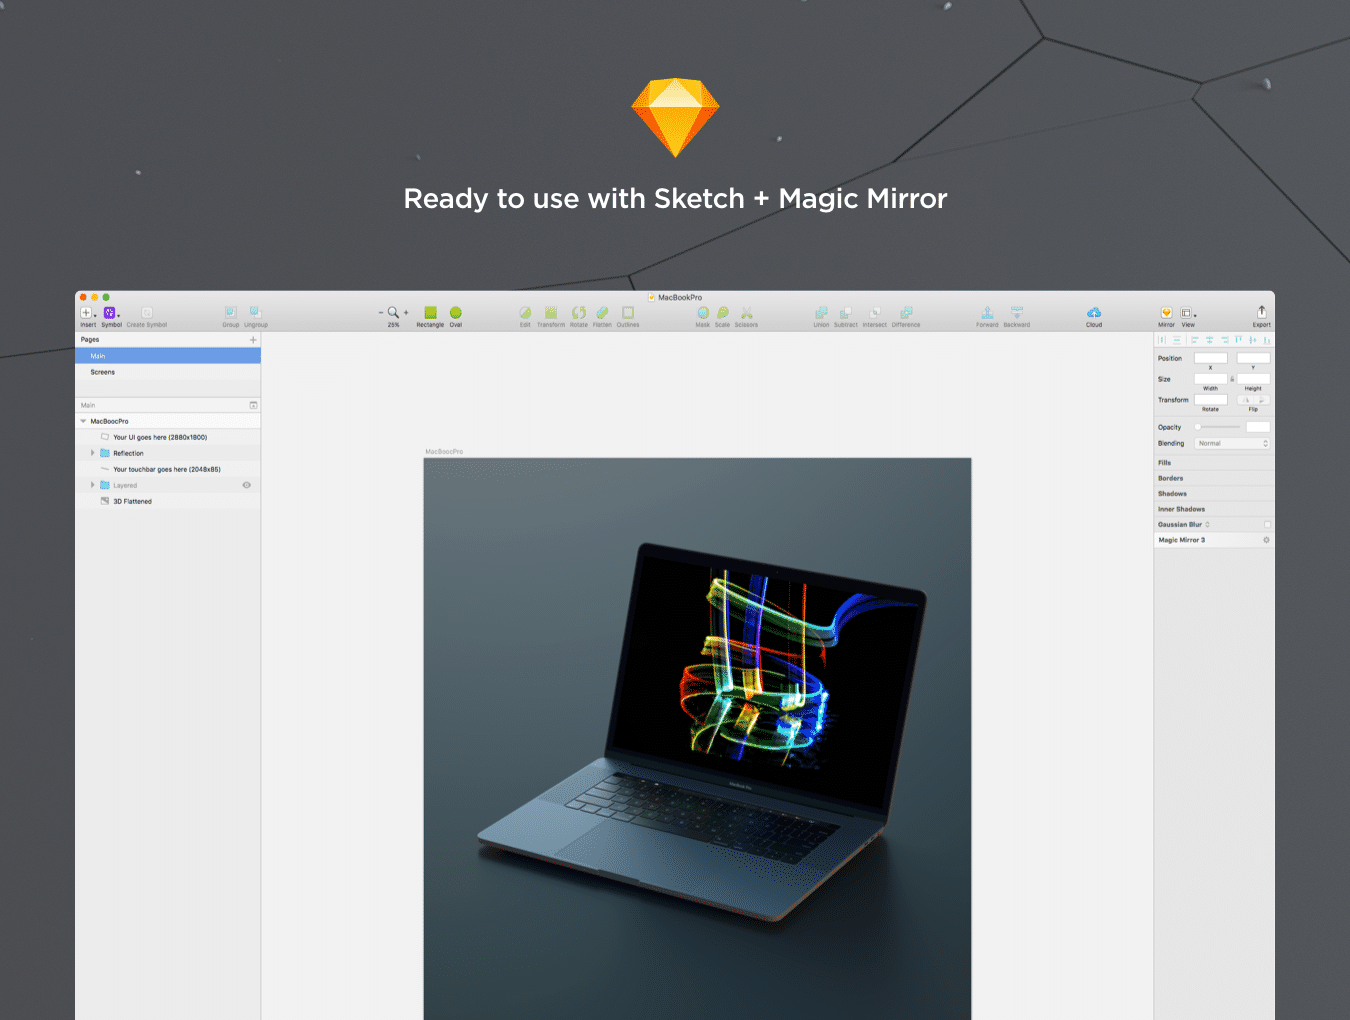Click the Mask tool icon
Viewport: 1350px width, 1020px height.
(x=703, y=313)
